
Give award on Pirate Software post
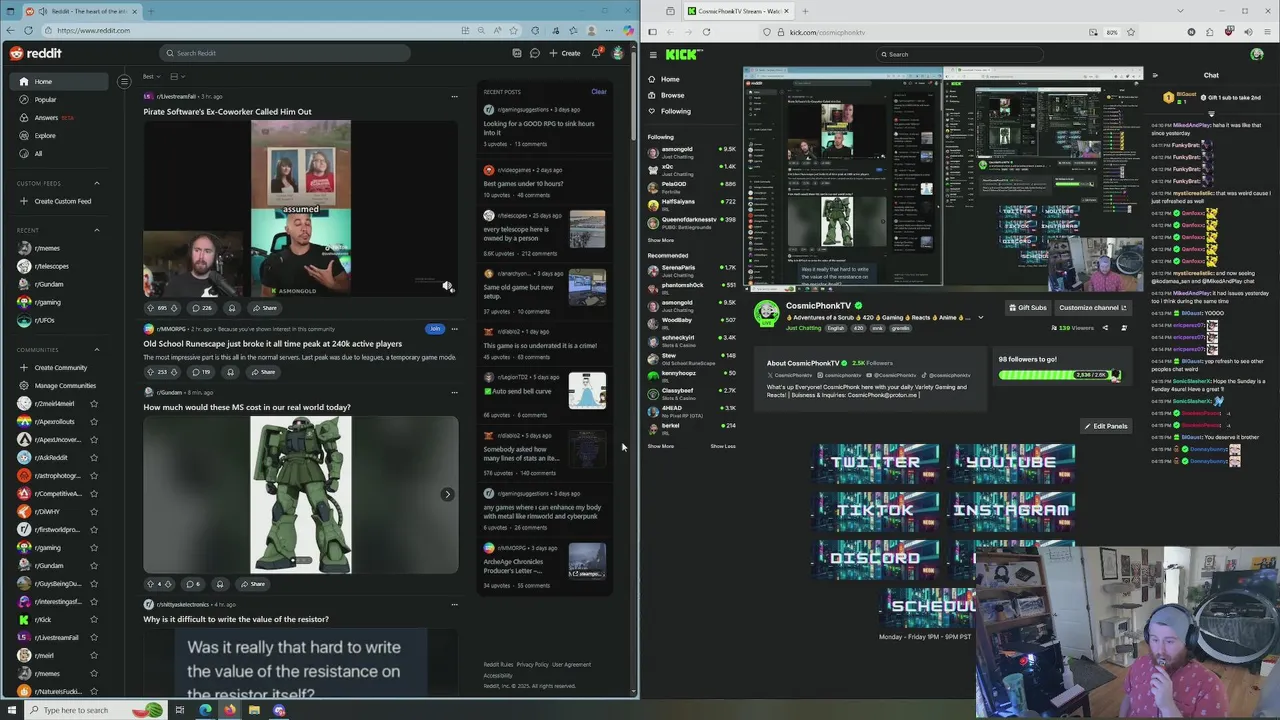[x=231, y=308]
